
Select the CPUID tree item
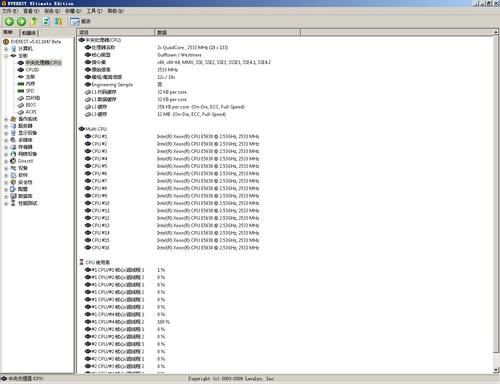pyautogui.click(x=32, y=70)
